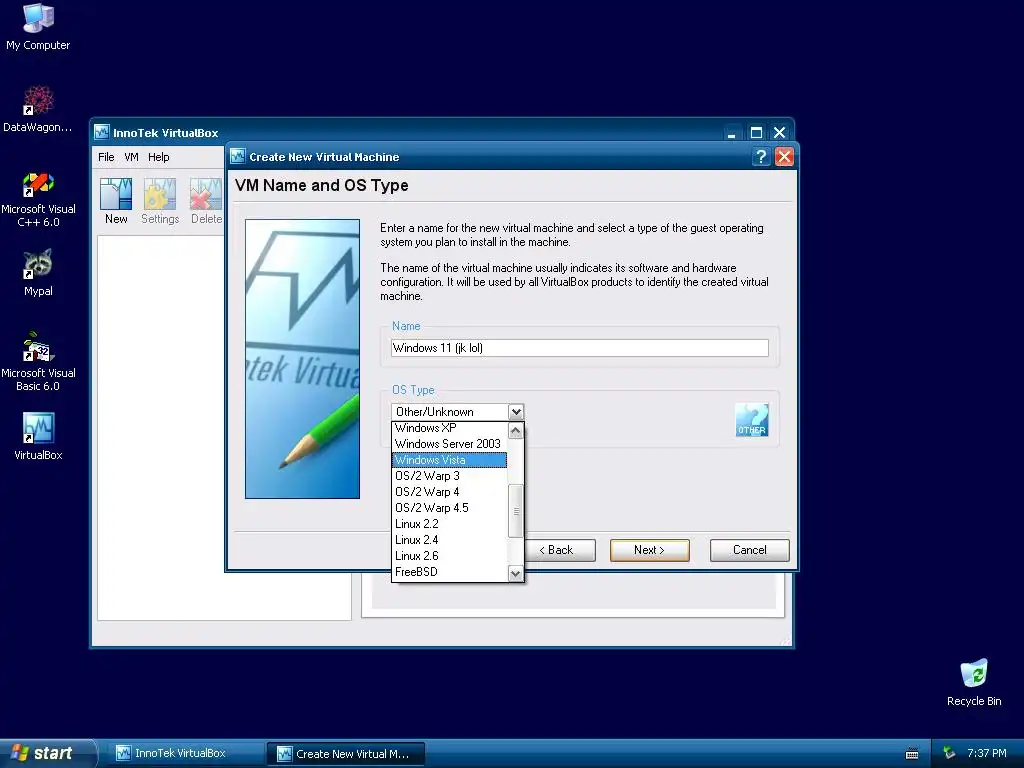Collapse the OS Type combo box arrow

pyautogui.click(x=515, y=412)
